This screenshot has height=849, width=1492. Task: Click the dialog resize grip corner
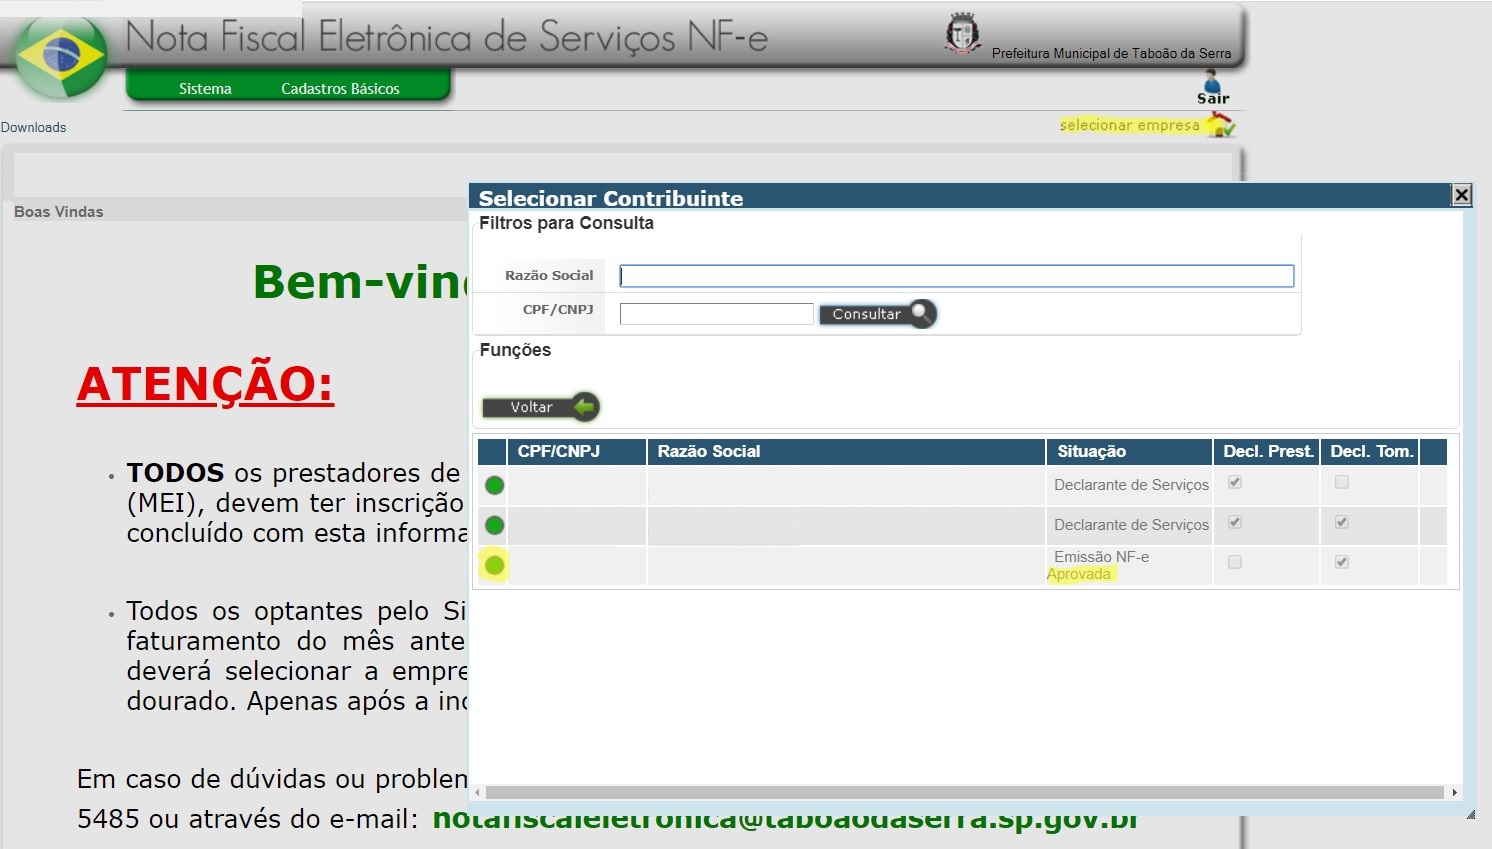1470,815
